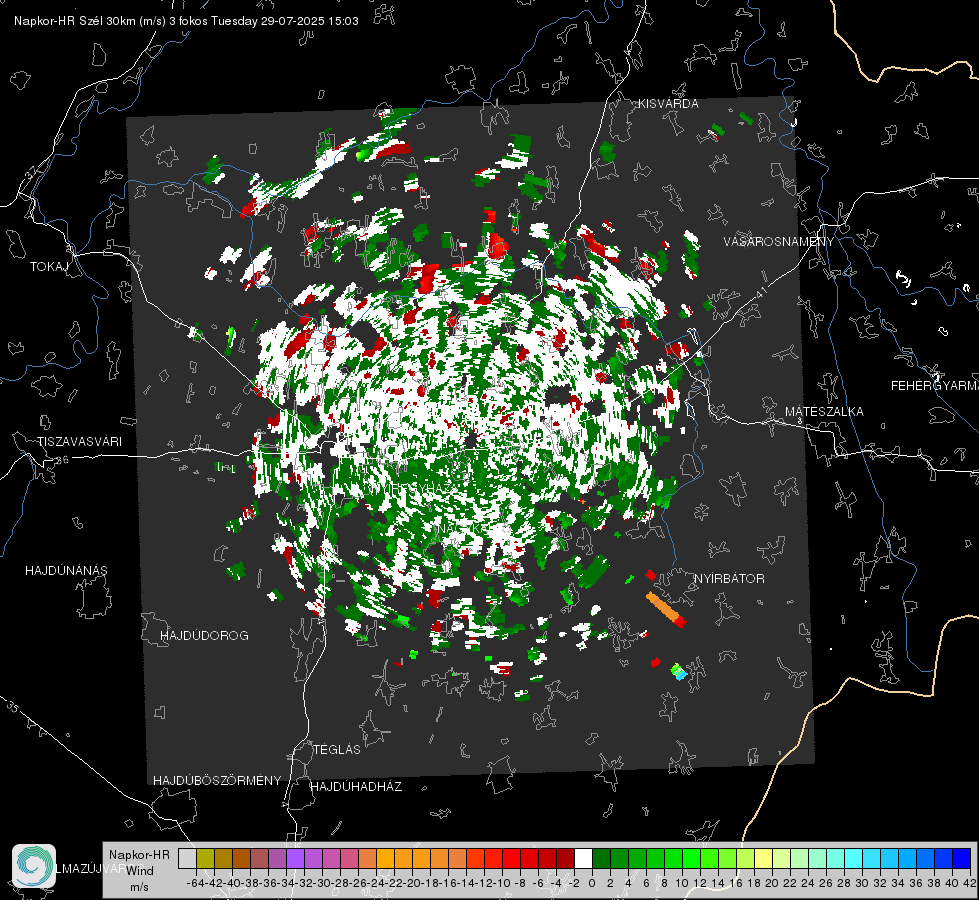Click the radar title text with date 29-07-2025
979x900 pixels.
tap(186, 21)
